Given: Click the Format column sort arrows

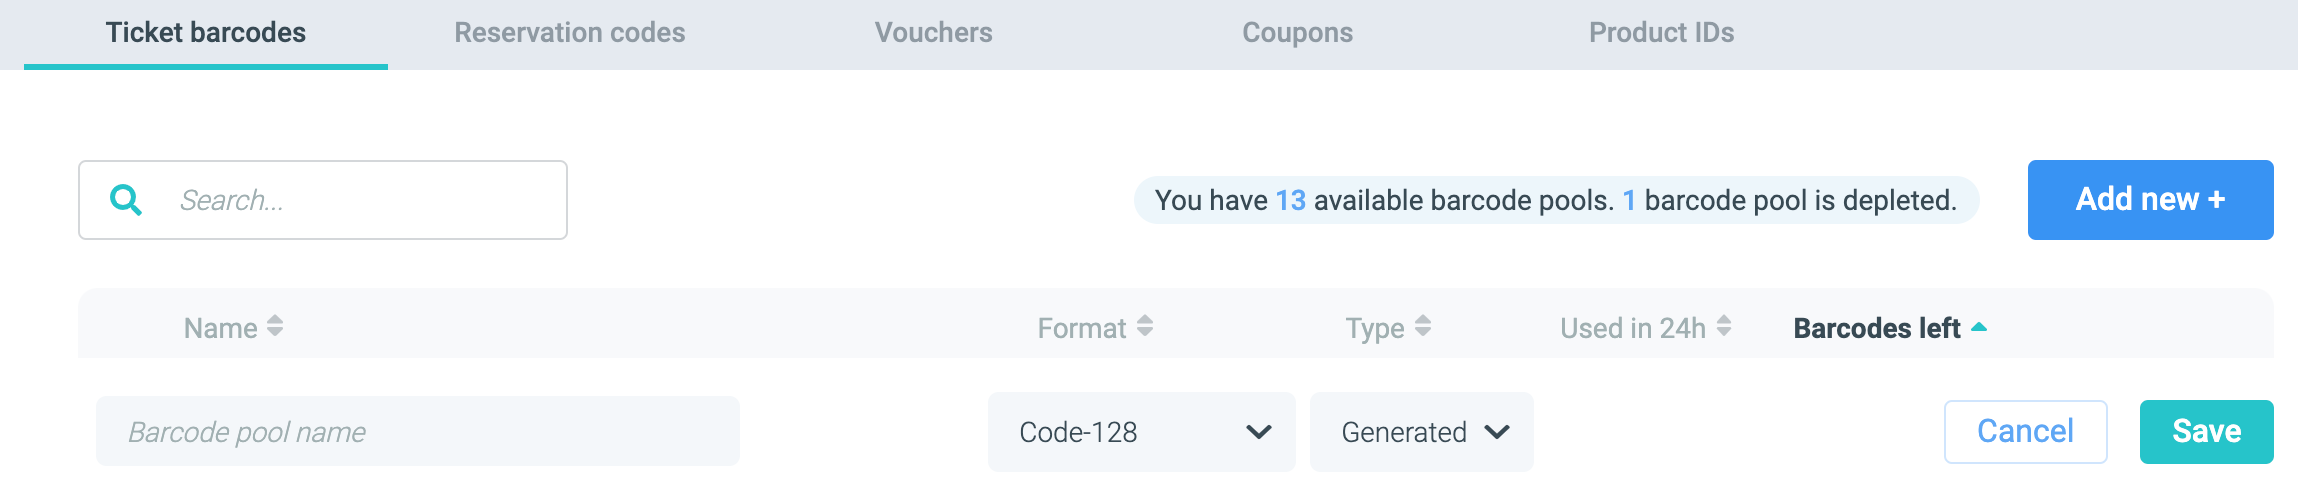Looking at the screenshot, I should [x=1145, y=327].
